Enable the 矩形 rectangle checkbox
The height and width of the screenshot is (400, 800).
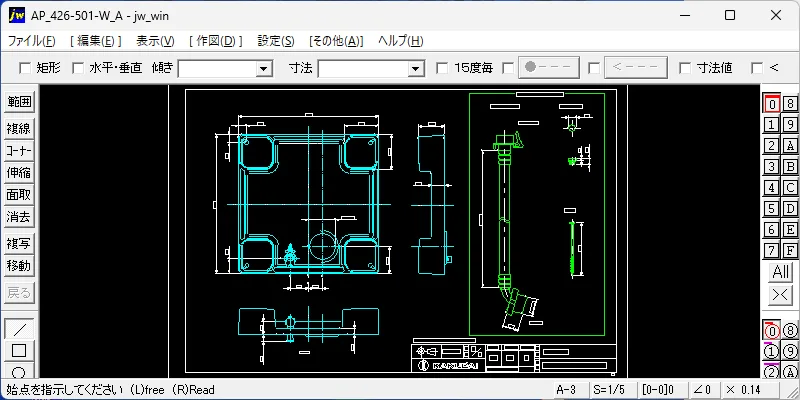[x=25, y=68]
